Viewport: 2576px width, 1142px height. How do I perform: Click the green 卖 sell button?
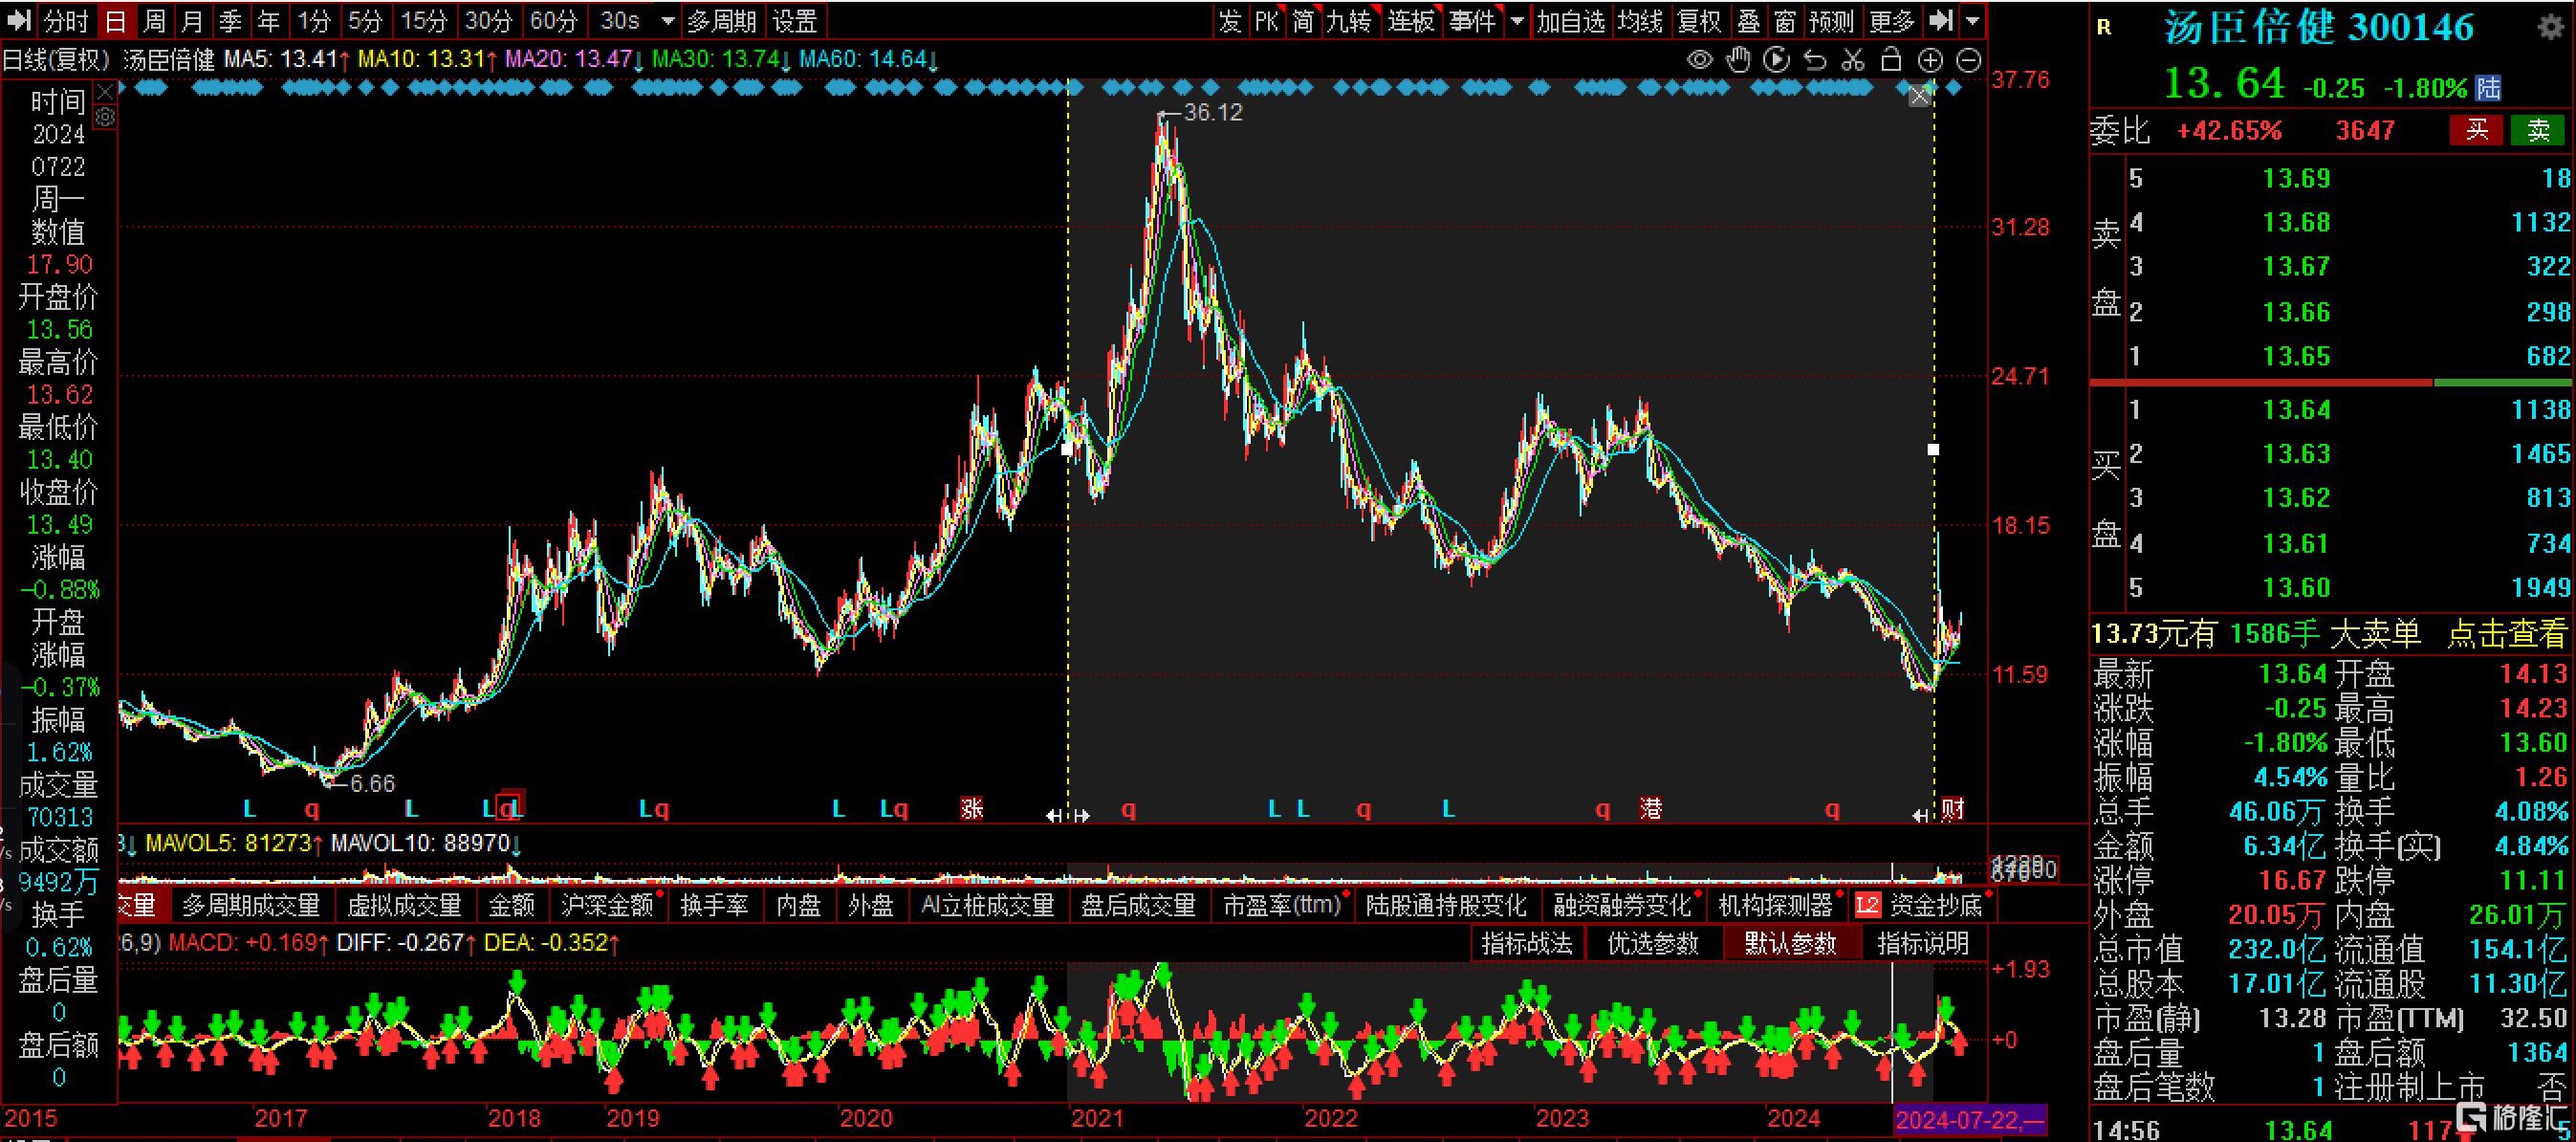coord(2538,130)
